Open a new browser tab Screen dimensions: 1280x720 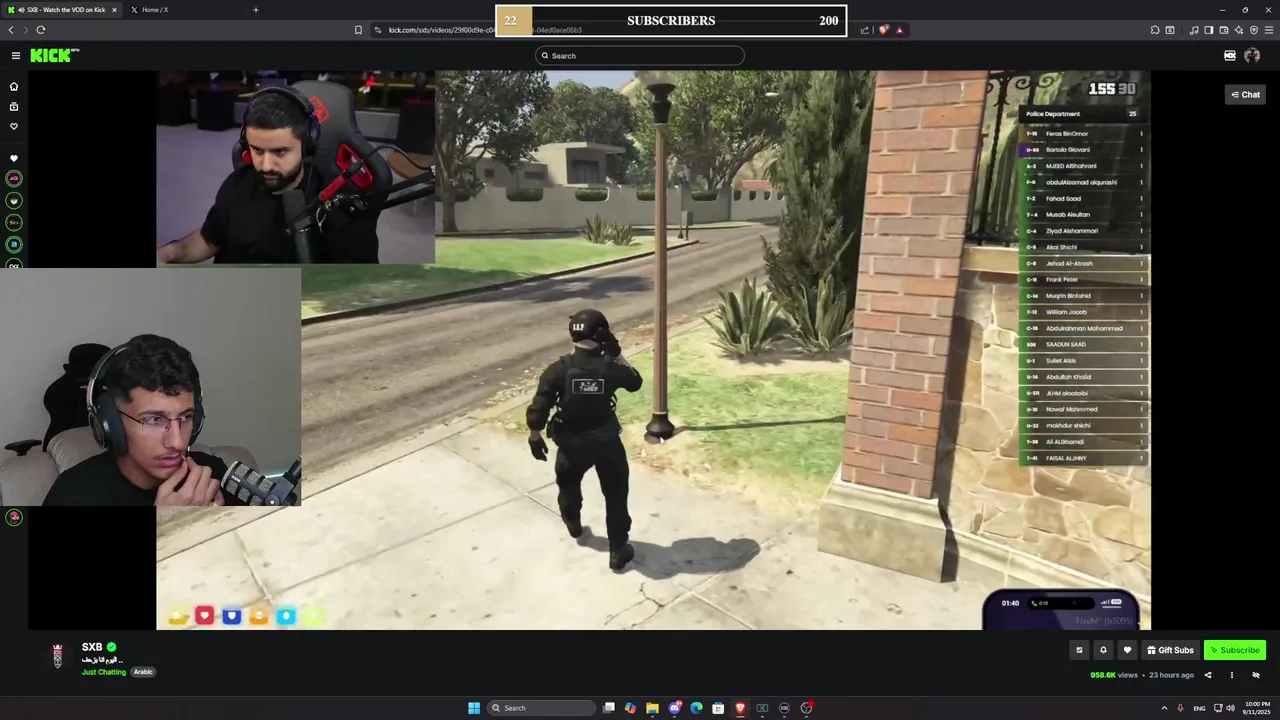pyautogui.click(x=256, y=10)
